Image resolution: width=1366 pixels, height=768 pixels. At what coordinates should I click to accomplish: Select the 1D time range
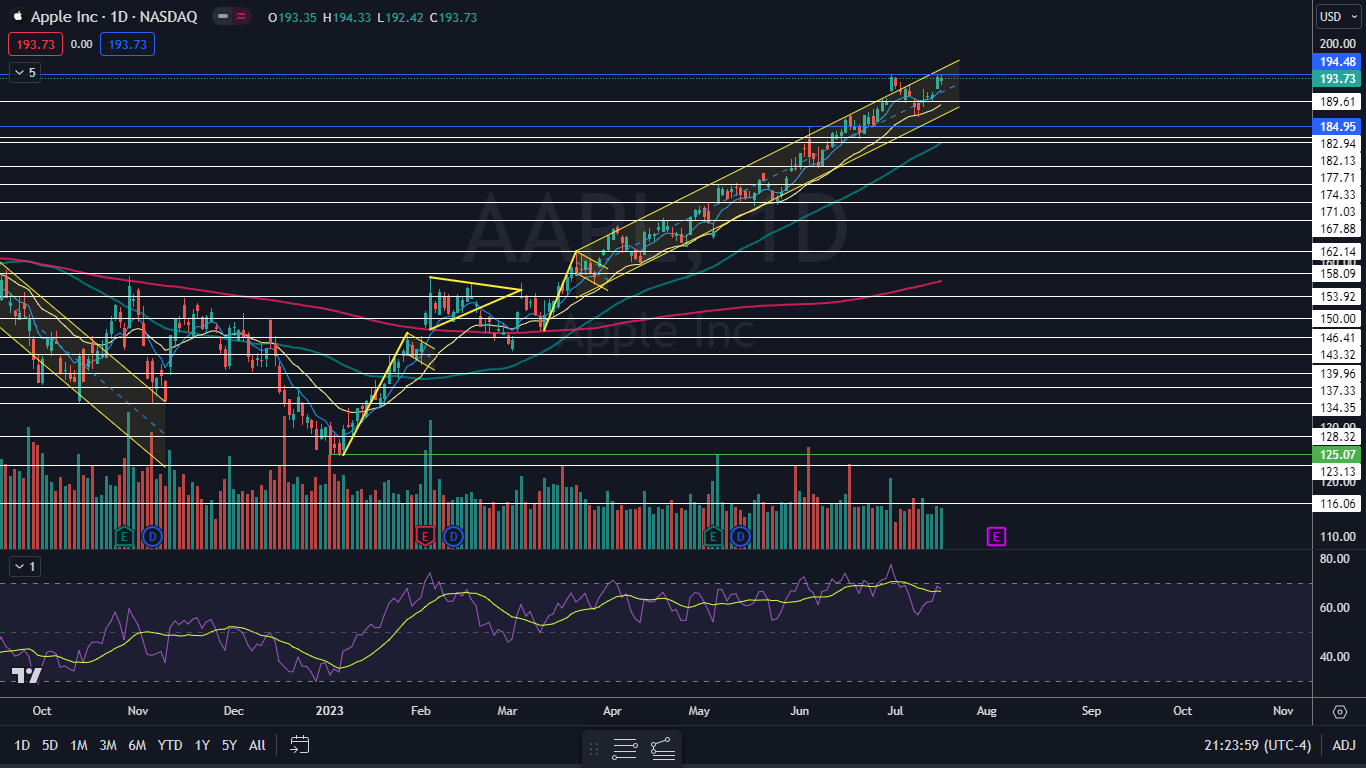21,745
